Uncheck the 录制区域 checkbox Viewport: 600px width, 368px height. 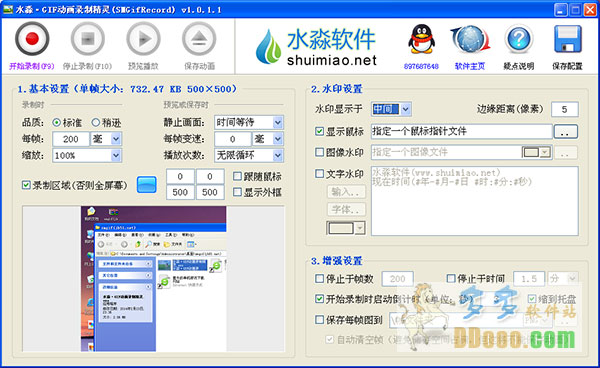[x=26, y=185]
